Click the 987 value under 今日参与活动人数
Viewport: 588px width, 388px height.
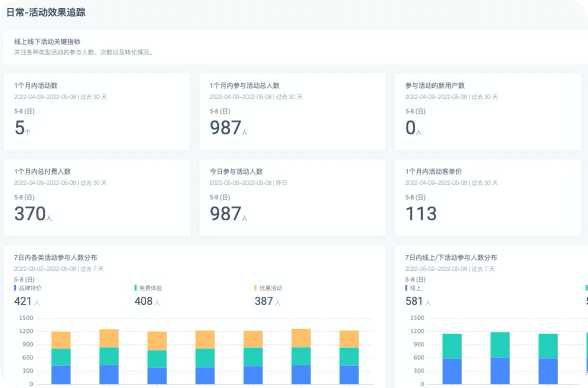225,214
